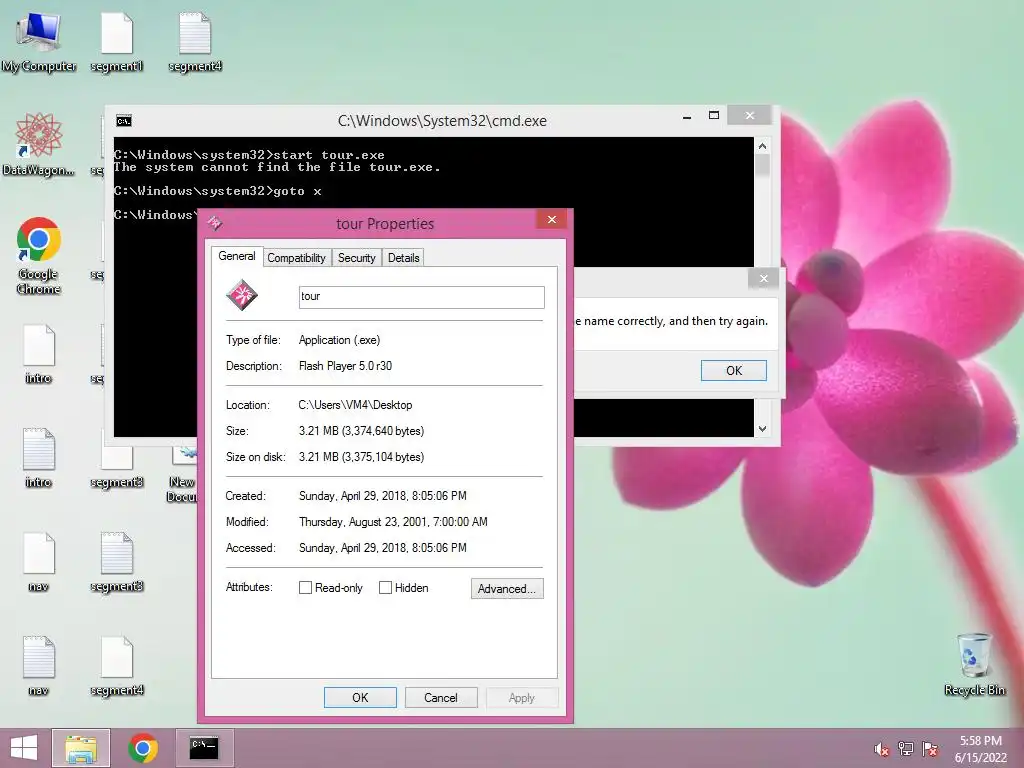
Task: Click the cmd.exe title bar system icon
Action: click(123, 121)
